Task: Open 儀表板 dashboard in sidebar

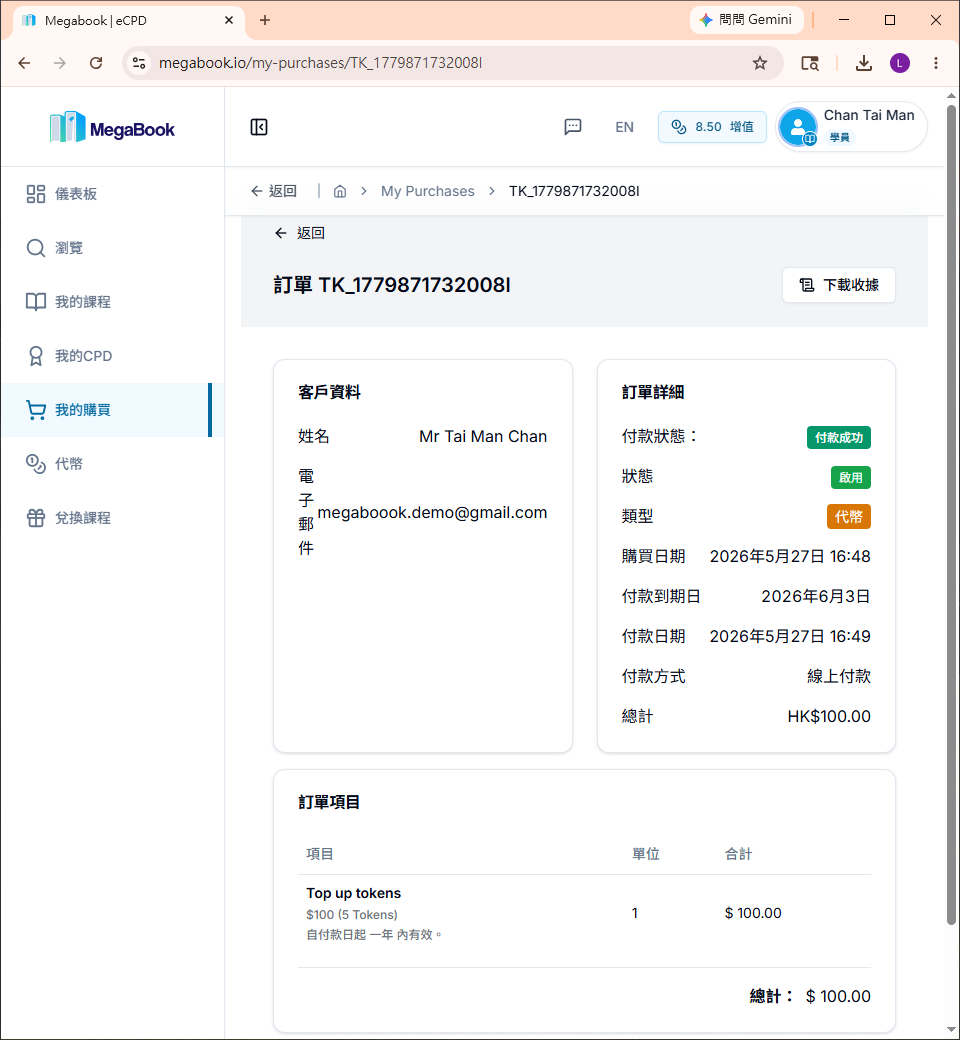Action: (x=112, y=194)
